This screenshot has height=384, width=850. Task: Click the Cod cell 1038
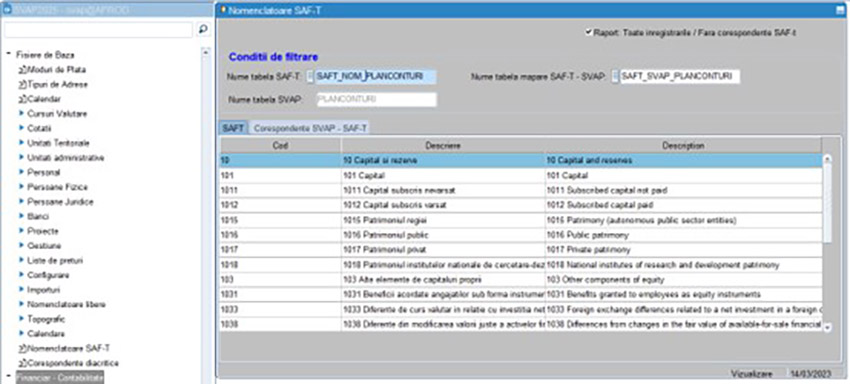click(x=280, y=324)
